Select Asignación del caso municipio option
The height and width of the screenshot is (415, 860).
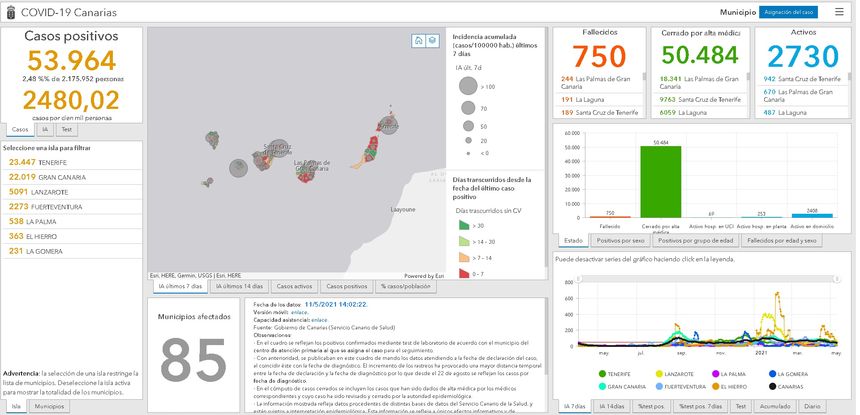coord(788,12)
